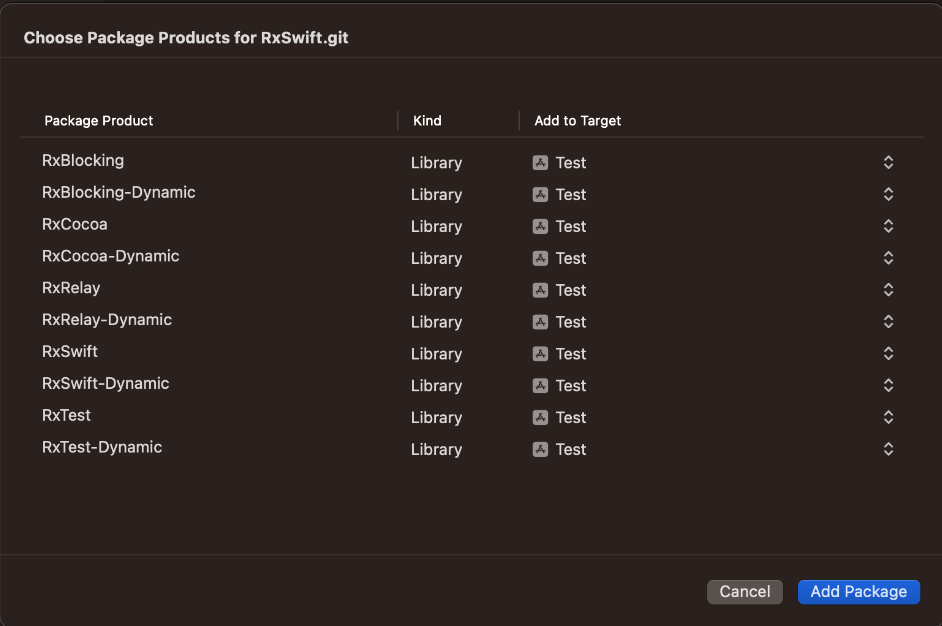942x626 pixels.
Task: Click the app target icon in RxSwift-Dynamic row
Action: click(540, 386)
